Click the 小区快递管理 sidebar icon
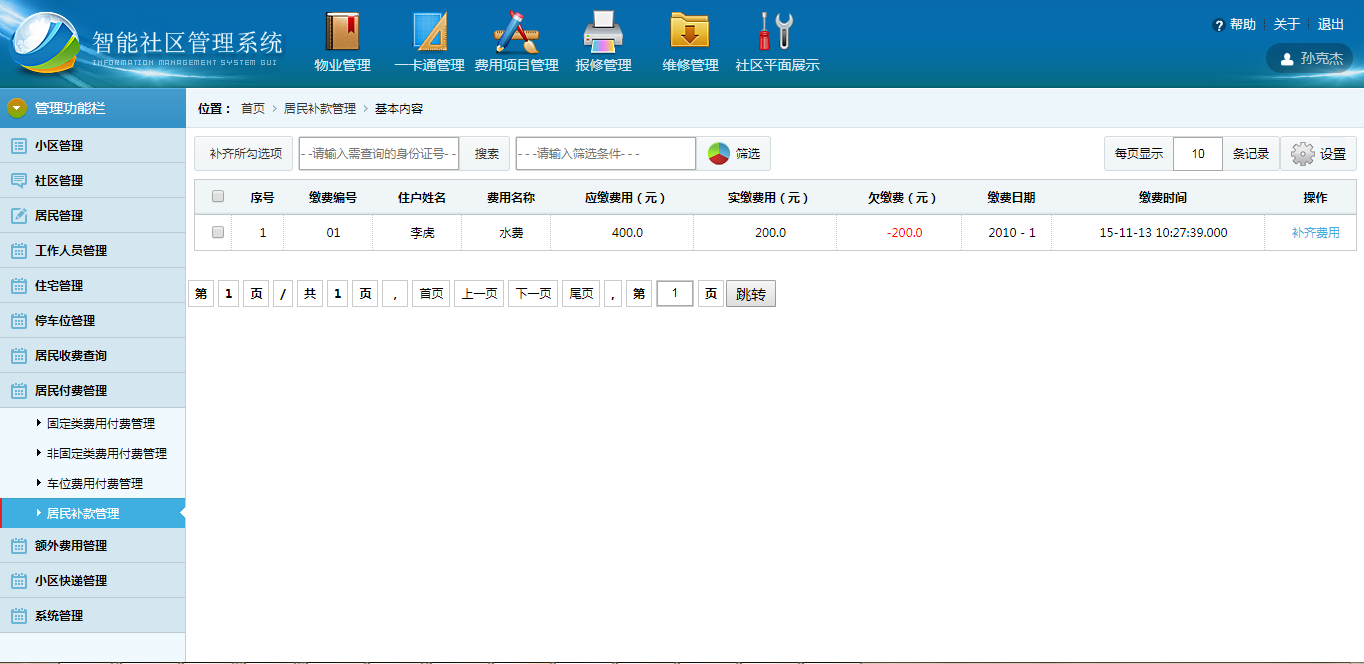This screenshot has height=664, width=1364. [x=18, y=581]
